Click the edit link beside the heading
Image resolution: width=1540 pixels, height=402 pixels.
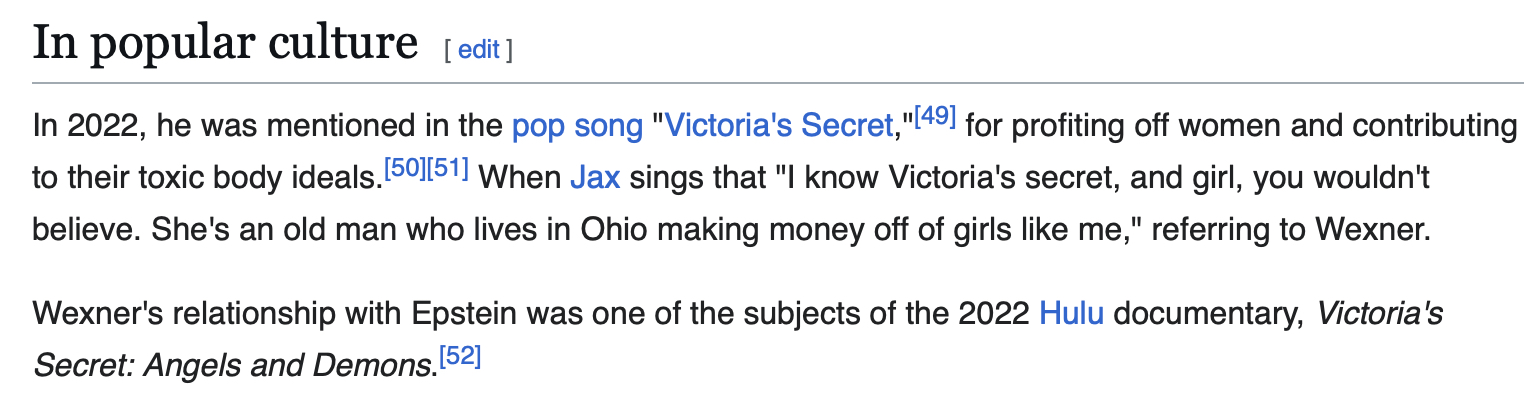click(x=478, y=50)
